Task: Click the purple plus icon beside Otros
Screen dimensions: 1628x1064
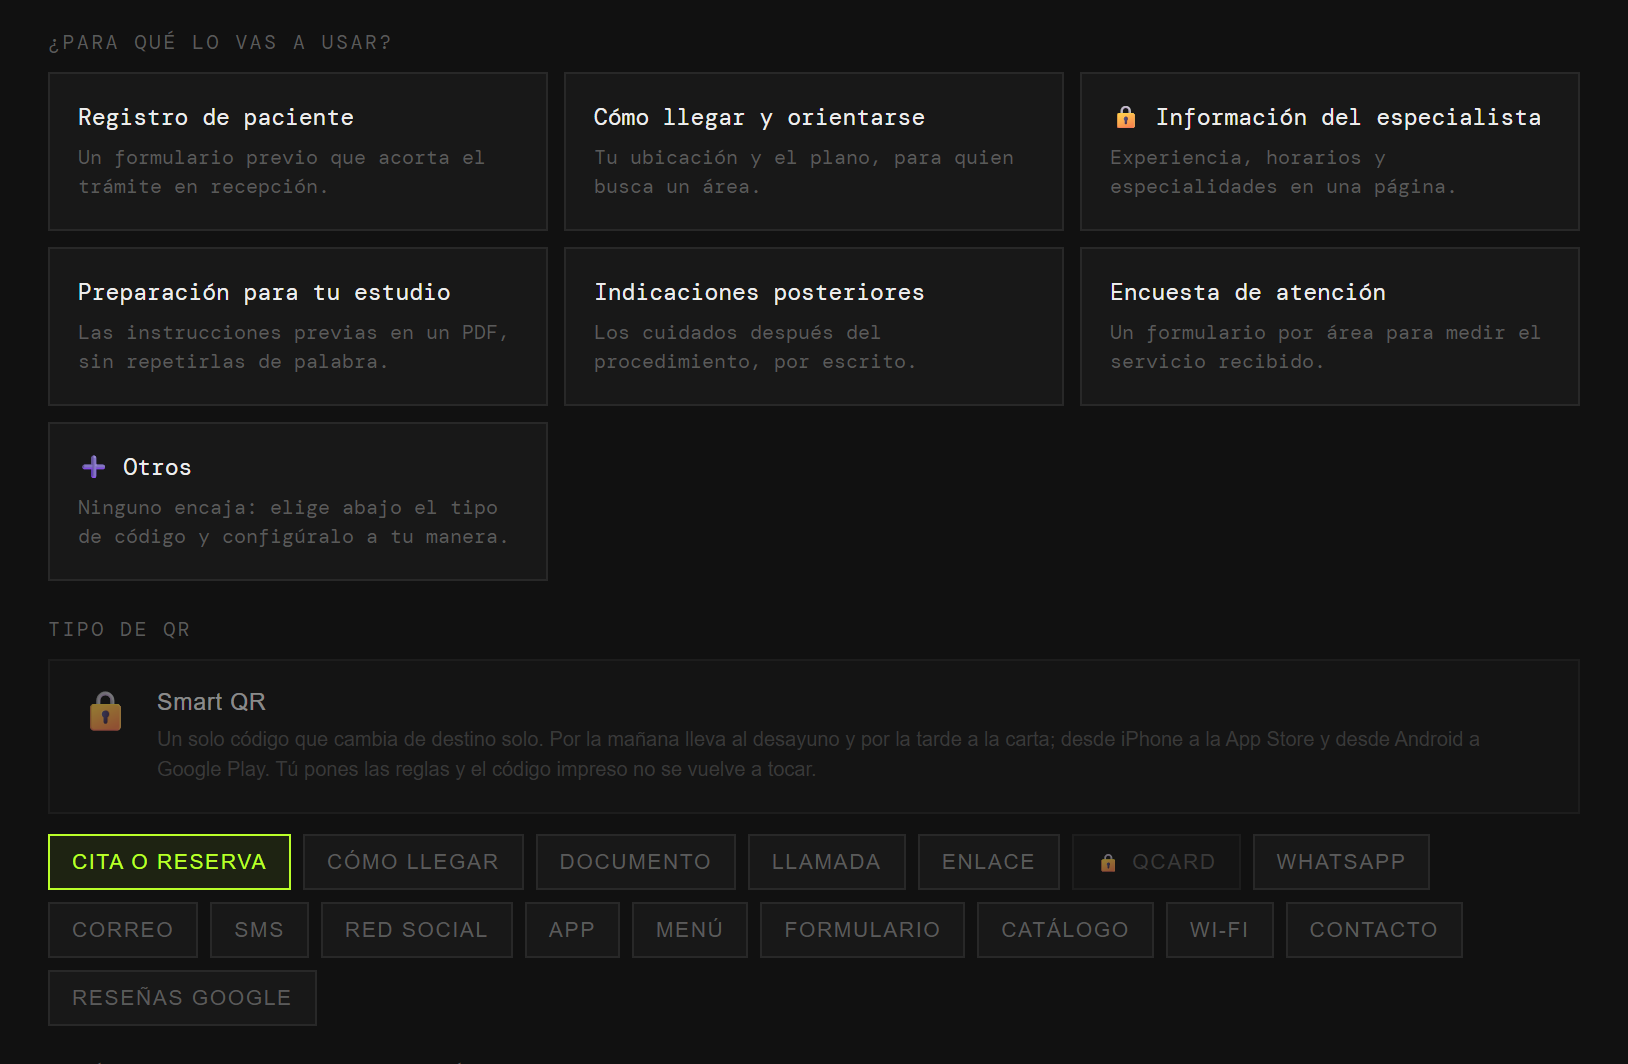Action: point(94,467)
